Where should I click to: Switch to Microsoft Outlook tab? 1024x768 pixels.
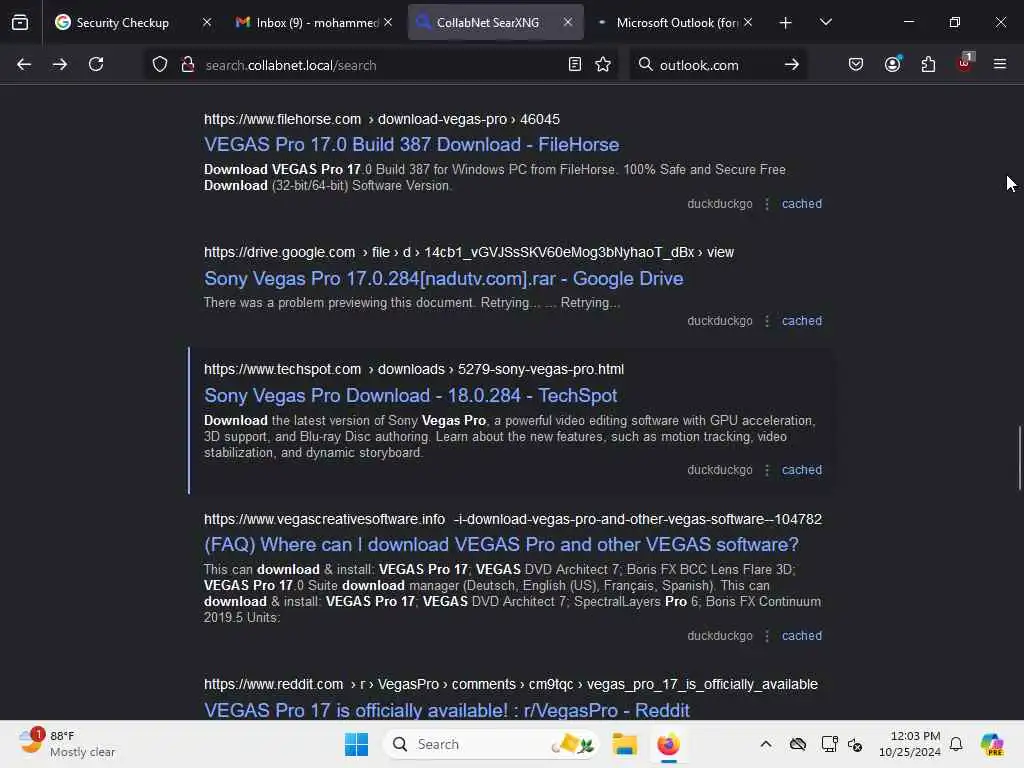(x=677, y=22)
